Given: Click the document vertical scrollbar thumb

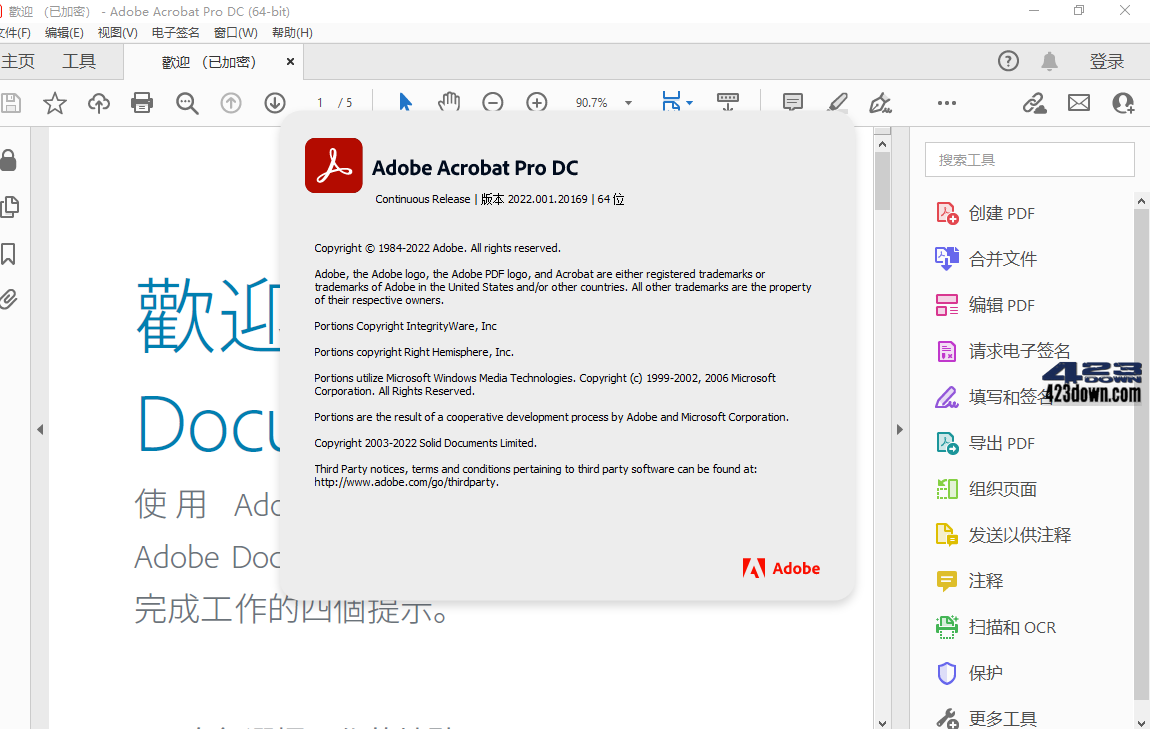Looking at the screenshot, I should (x=882, y=181).
